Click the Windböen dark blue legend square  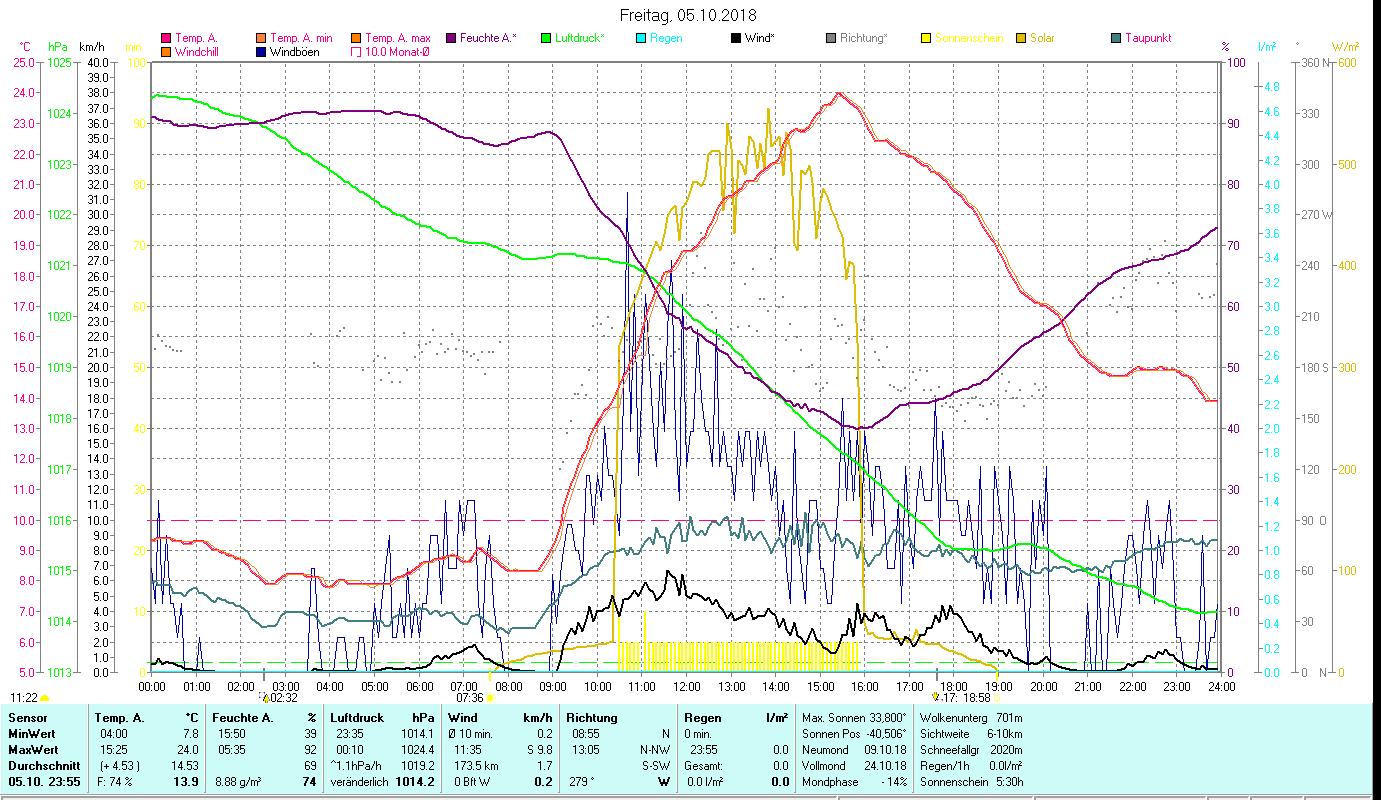coord(262,52)
